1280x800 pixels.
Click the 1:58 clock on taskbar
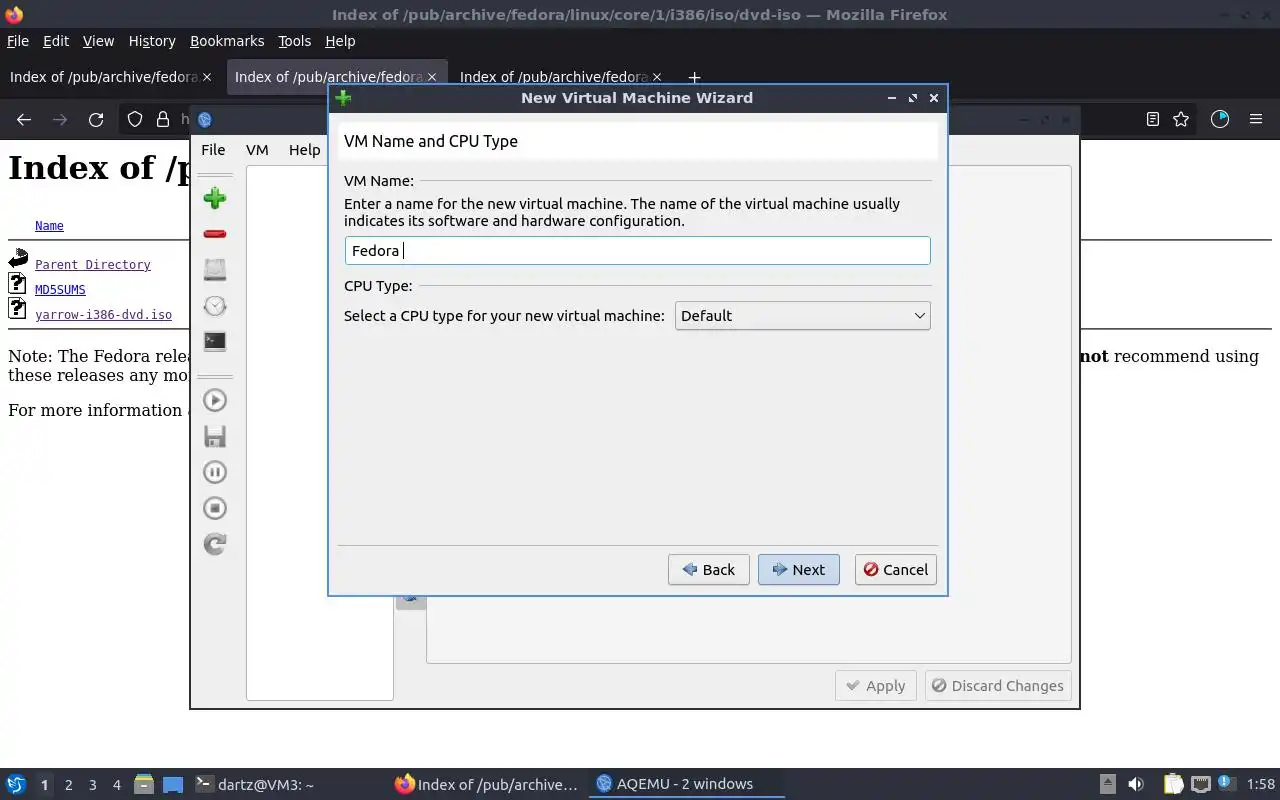coord(1261,785)
